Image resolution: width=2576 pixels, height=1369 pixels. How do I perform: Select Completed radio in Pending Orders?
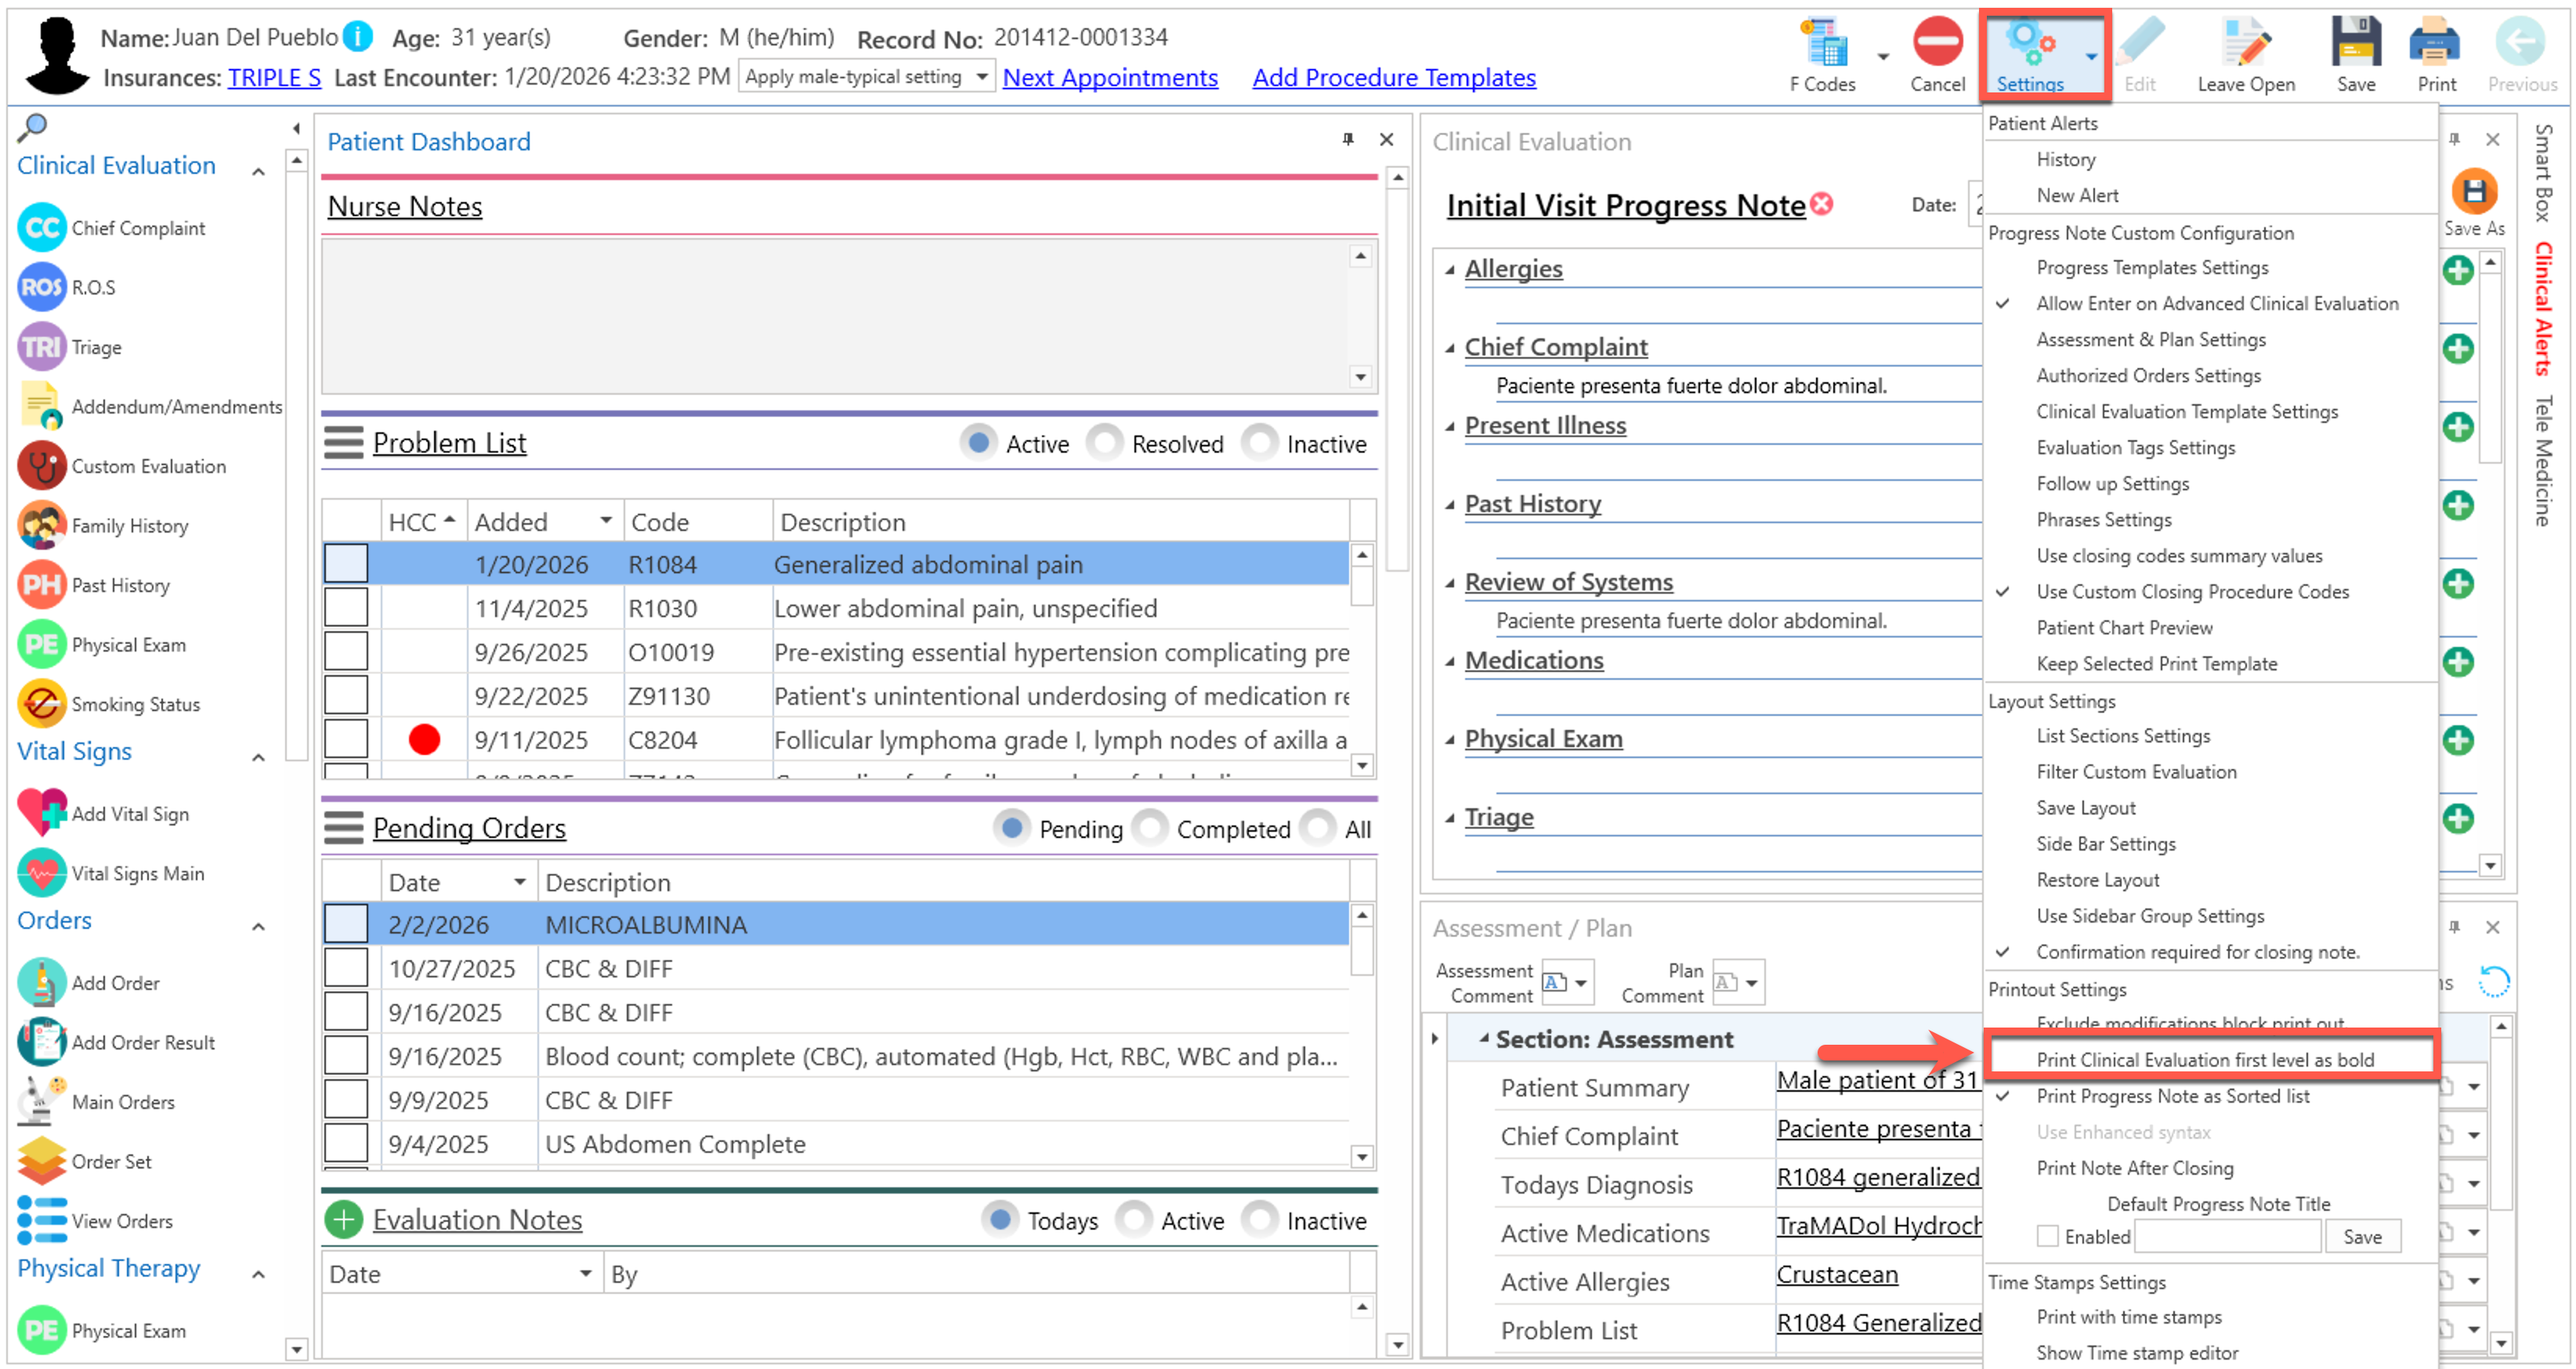[x=1151, y=828]
